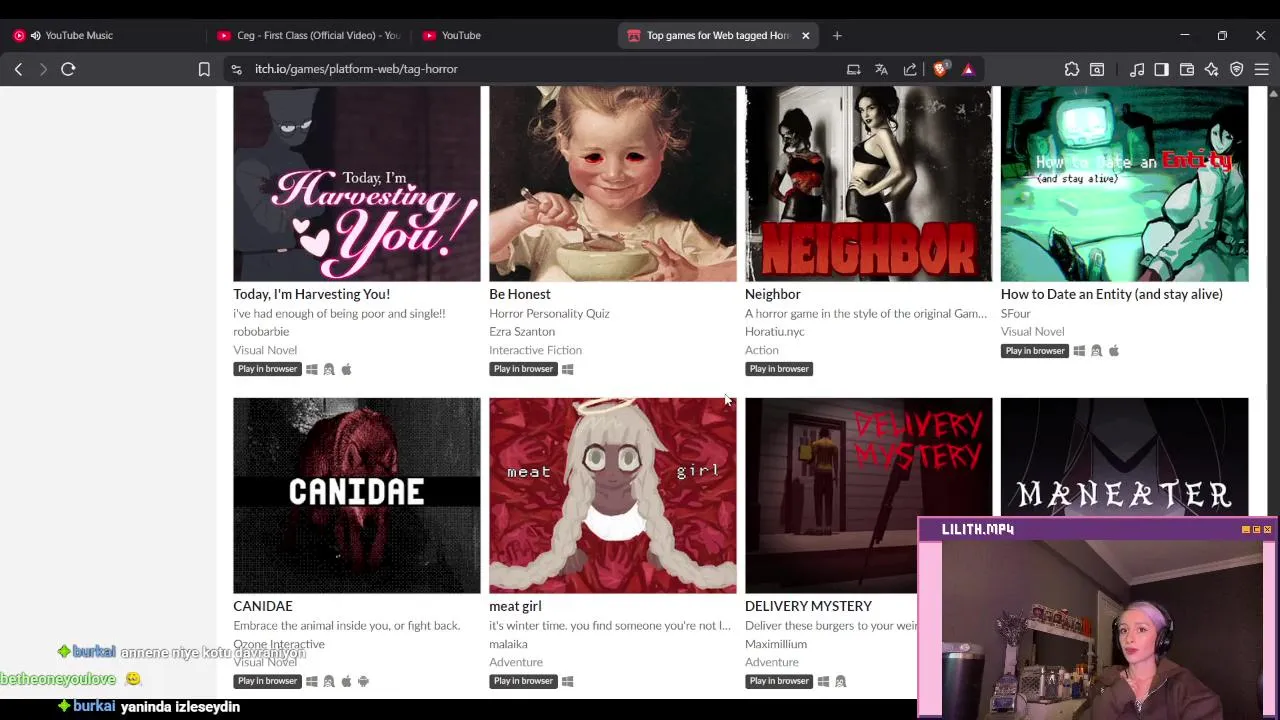Open How to Date an Entity cover
Viewport: 1280px width, 720px height.
tap(1125, 184)
